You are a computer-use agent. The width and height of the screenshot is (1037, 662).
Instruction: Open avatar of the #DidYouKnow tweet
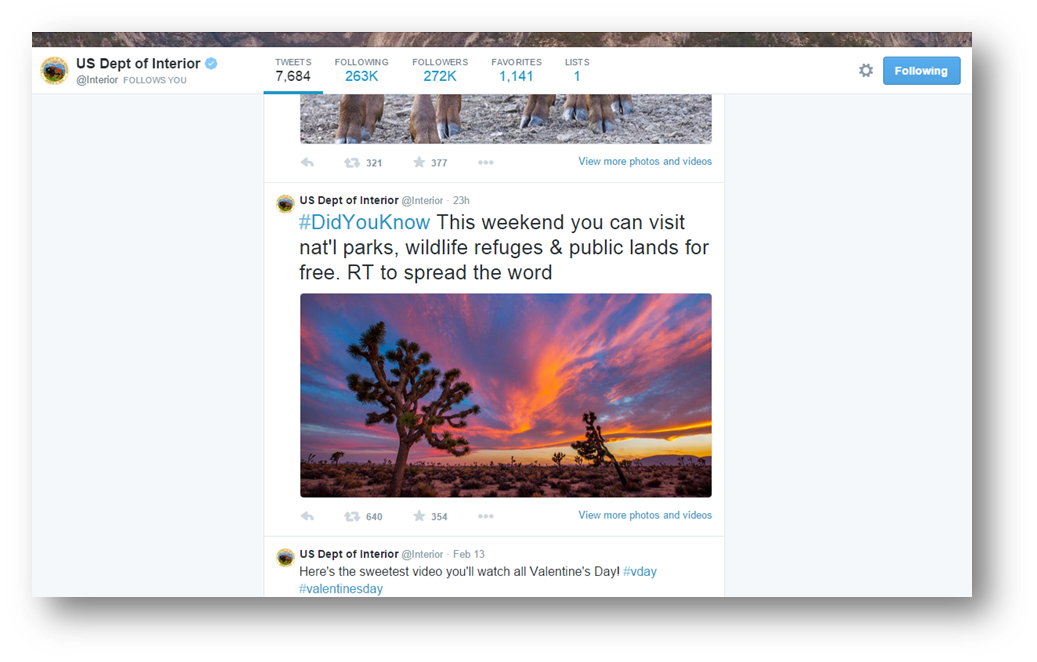285,204
